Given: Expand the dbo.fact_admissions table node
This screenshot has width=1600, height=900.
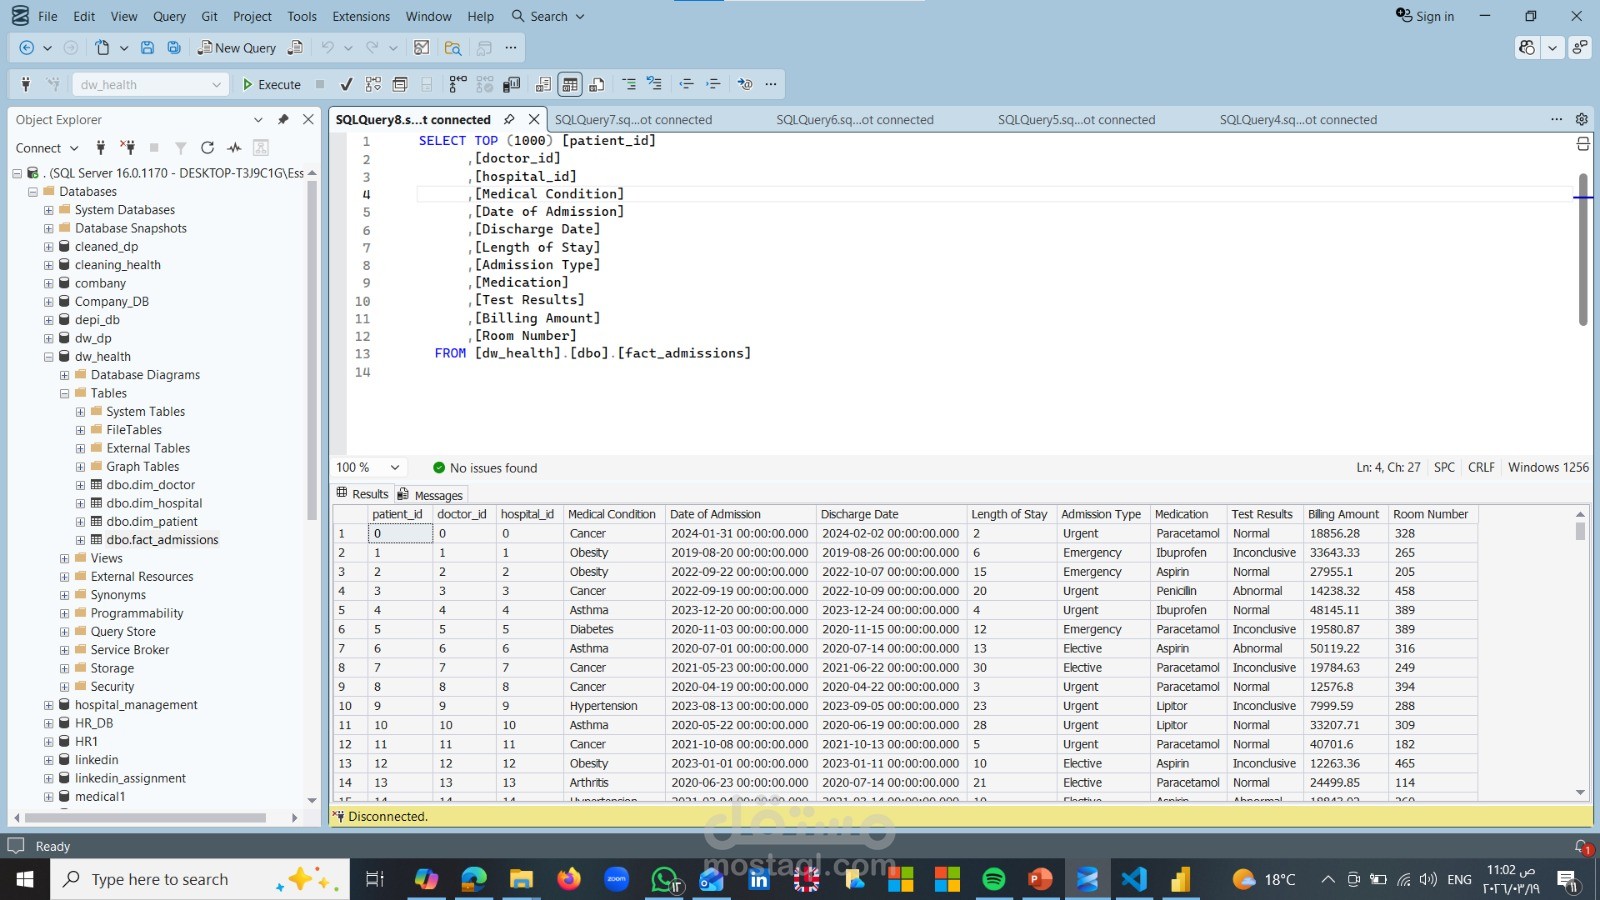Looking at the screenshot, I should [x=81, y=540].
